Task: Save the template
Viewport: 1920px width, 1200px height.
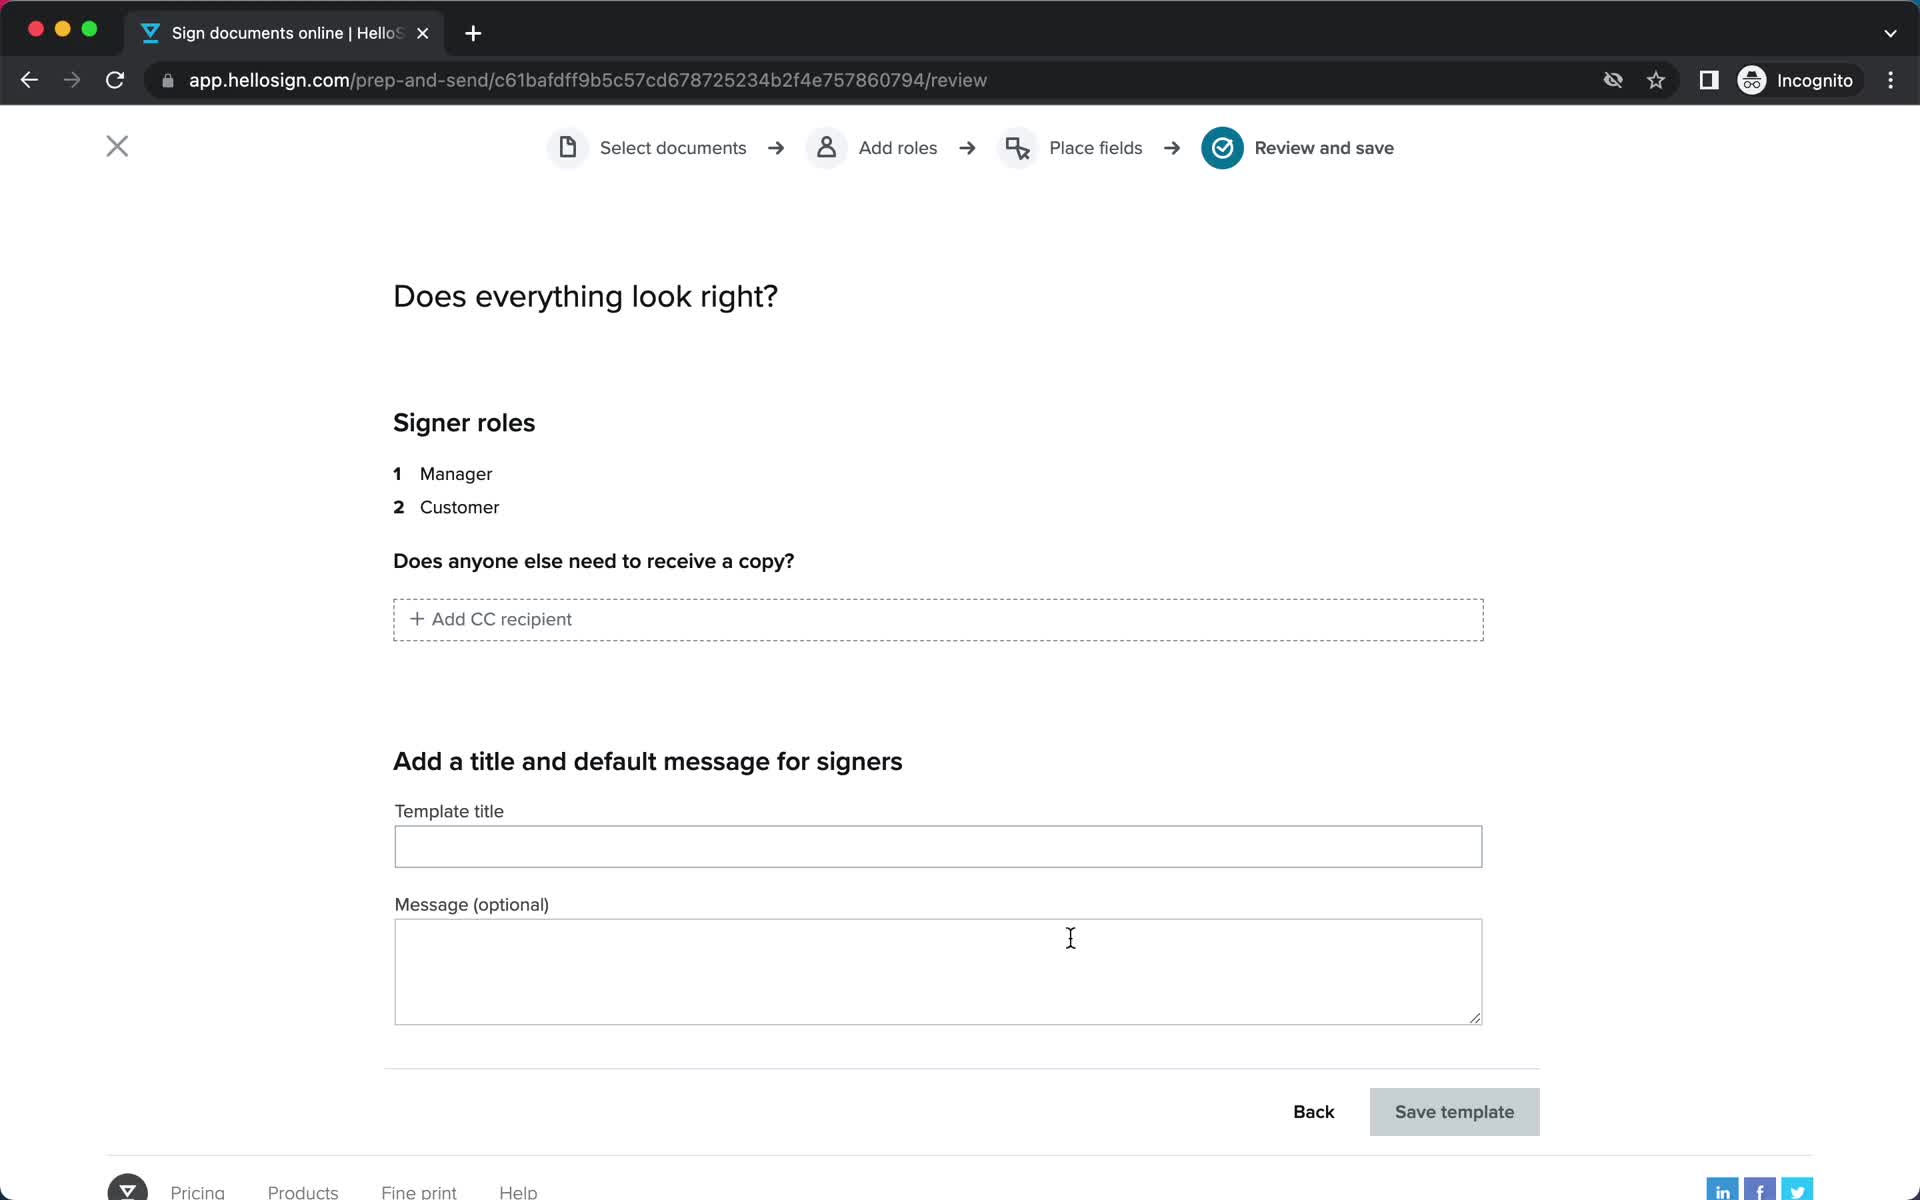Action: click(x=1454, y=1112)
